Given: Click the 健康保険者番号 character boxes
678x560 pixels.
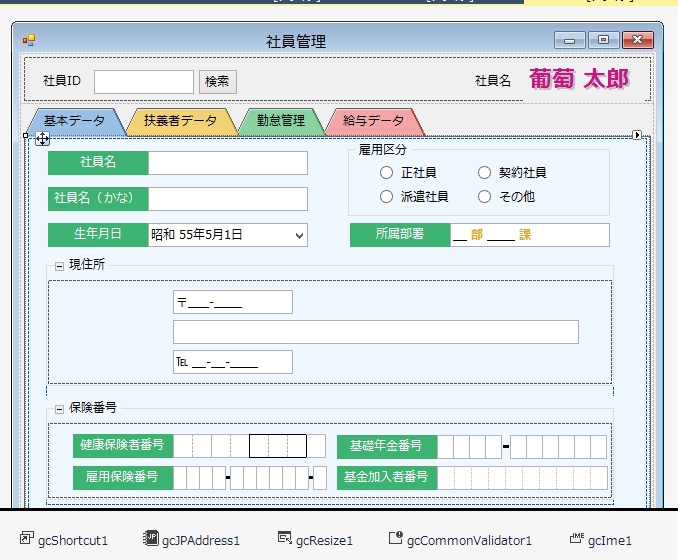Looking at the screenshot, I should [249, 446].
